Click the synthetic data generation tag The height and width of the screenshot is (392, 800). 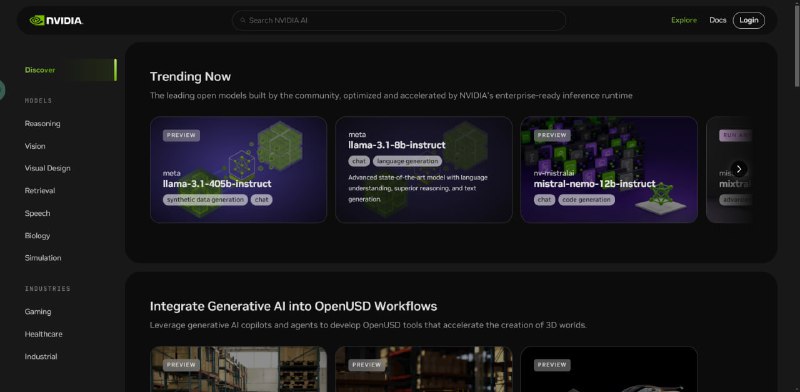[x=205, y=200]
